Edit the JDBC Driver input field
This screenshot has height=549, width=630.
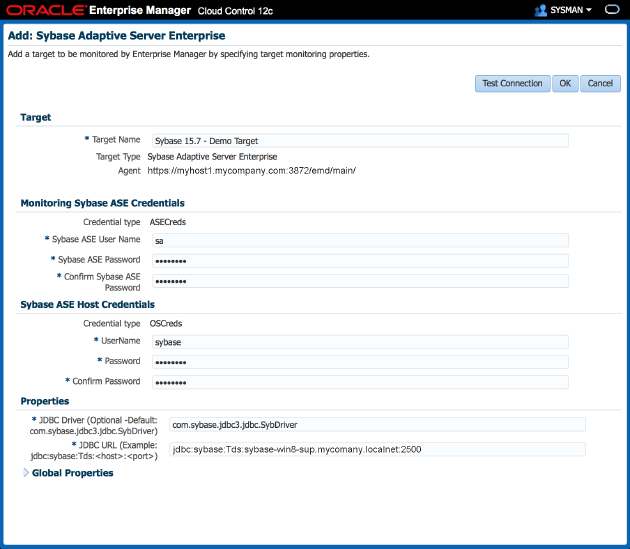click(377, 425)
